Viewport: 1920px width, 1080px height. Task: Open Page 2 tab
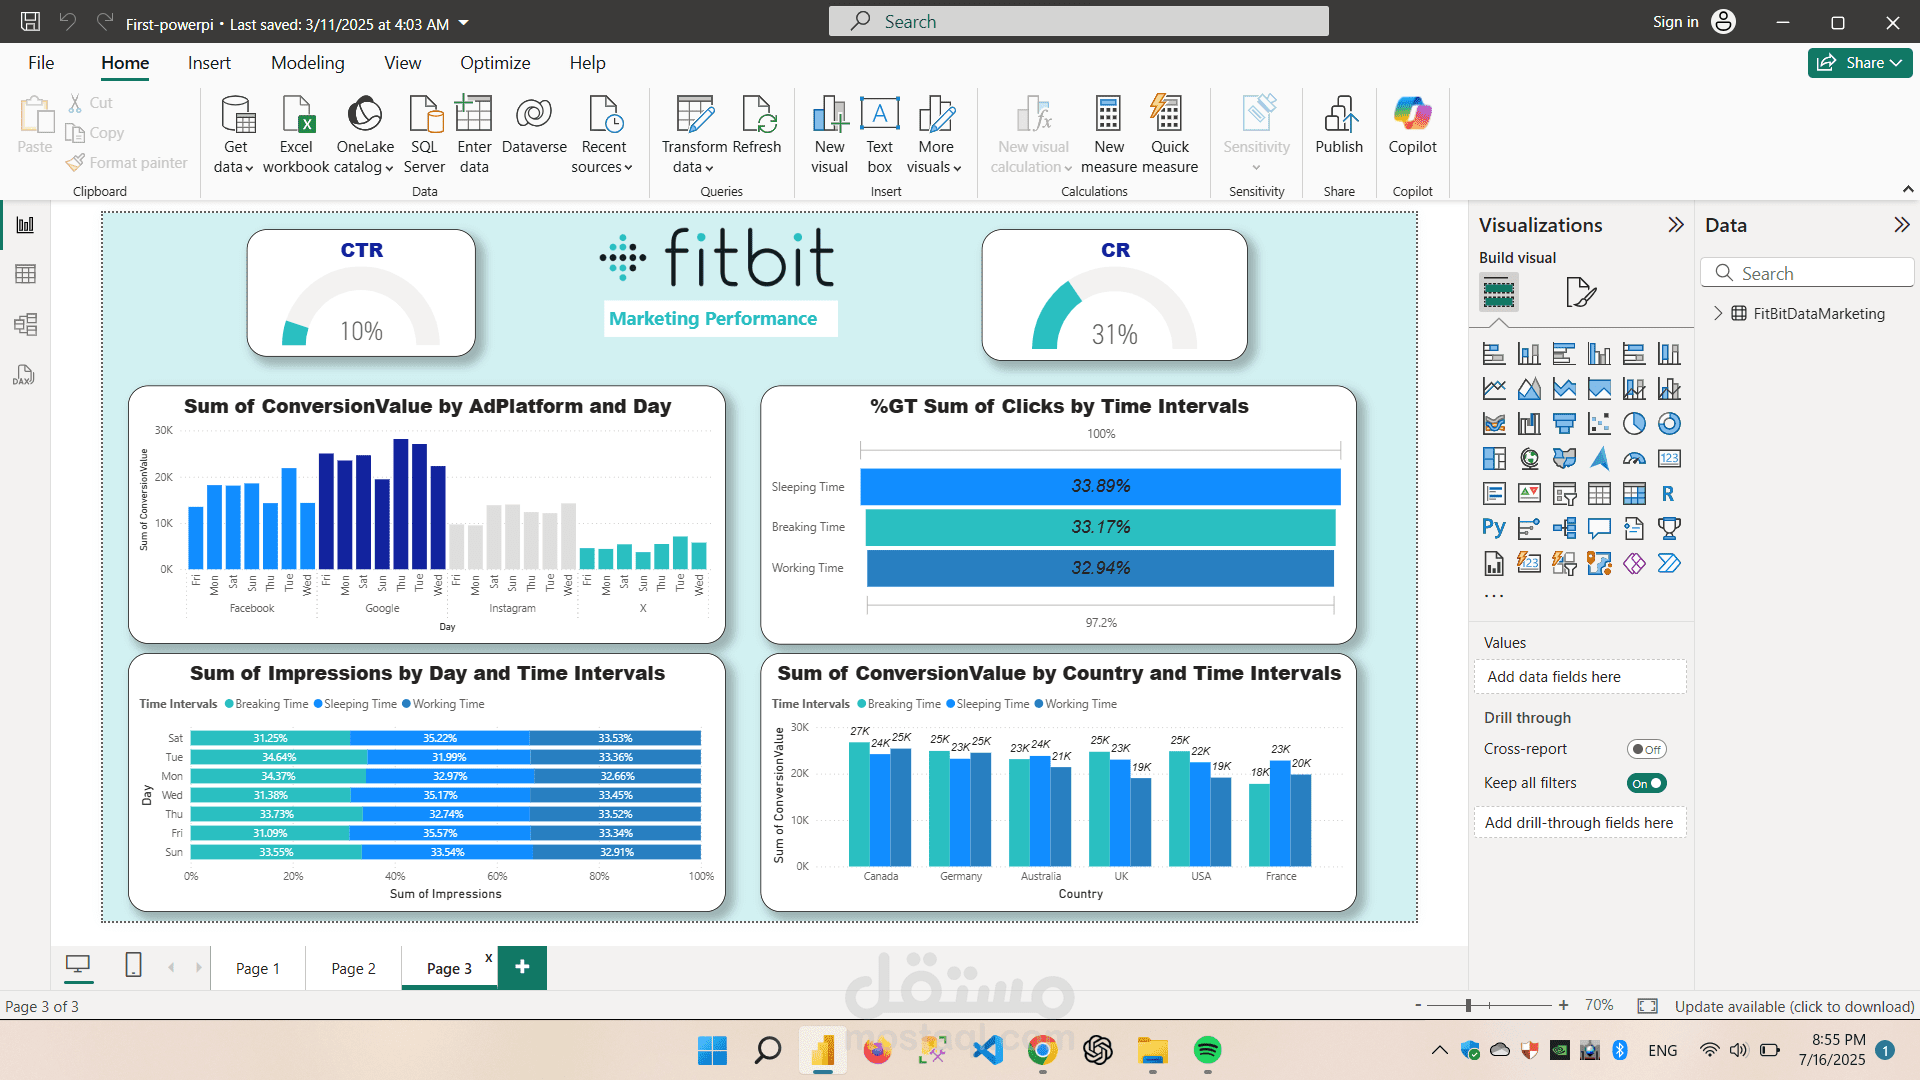pos(354,968)
